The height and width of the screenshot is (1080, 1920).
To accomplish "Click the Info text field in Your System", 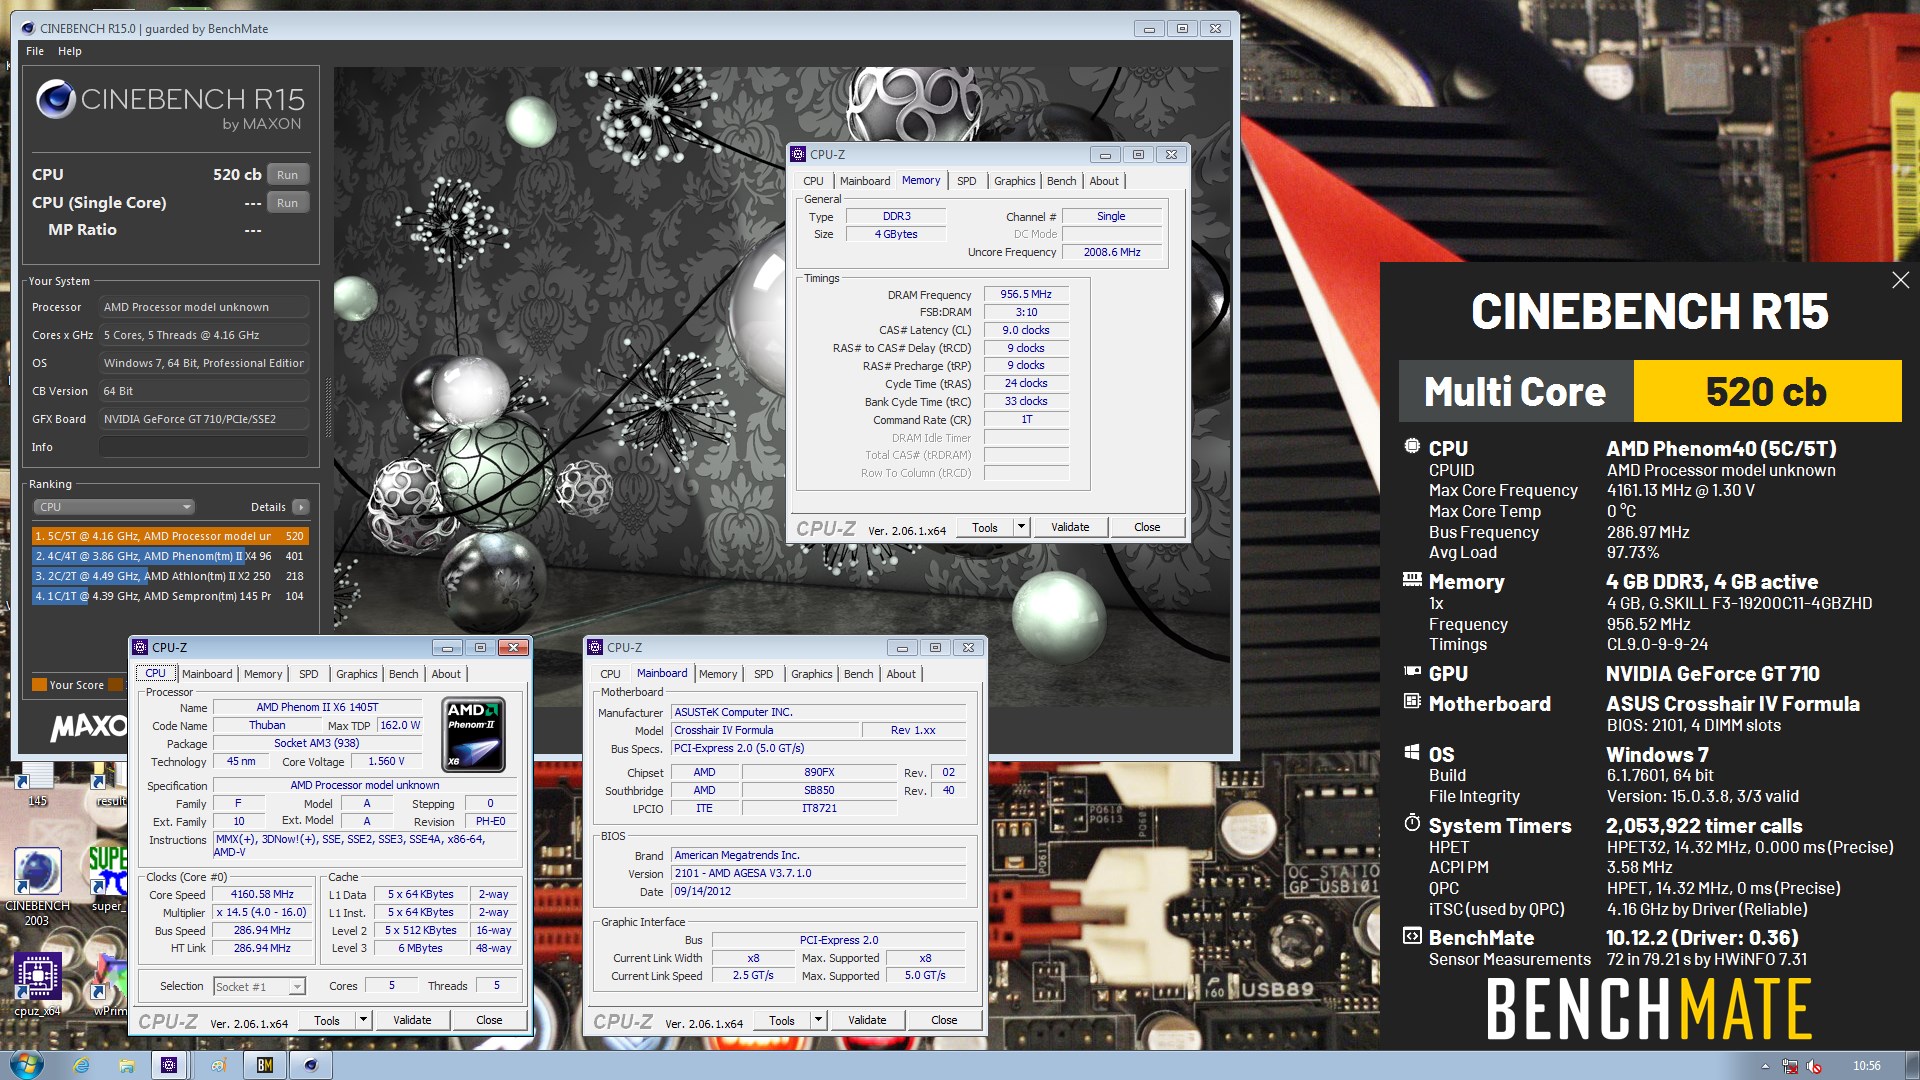I will pyautogui.click(x=204, y=447).
